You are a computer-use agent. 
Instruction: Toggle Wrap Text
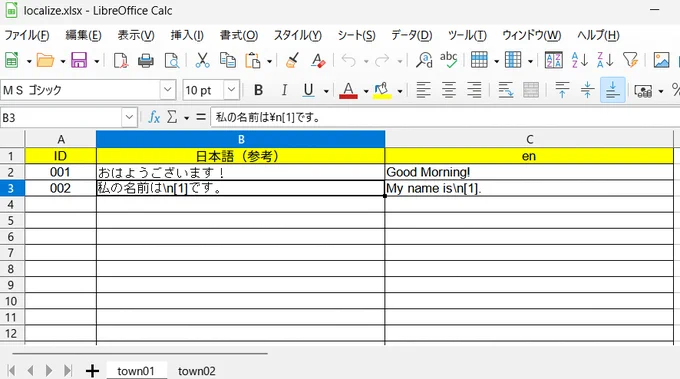pos(506,90)
